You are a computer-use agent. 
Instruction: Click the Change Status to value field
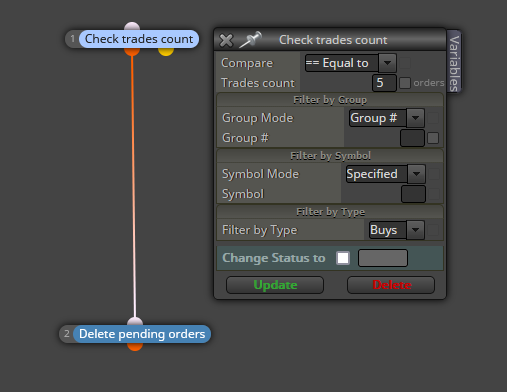pyautogui.click(x=383, y=258)
